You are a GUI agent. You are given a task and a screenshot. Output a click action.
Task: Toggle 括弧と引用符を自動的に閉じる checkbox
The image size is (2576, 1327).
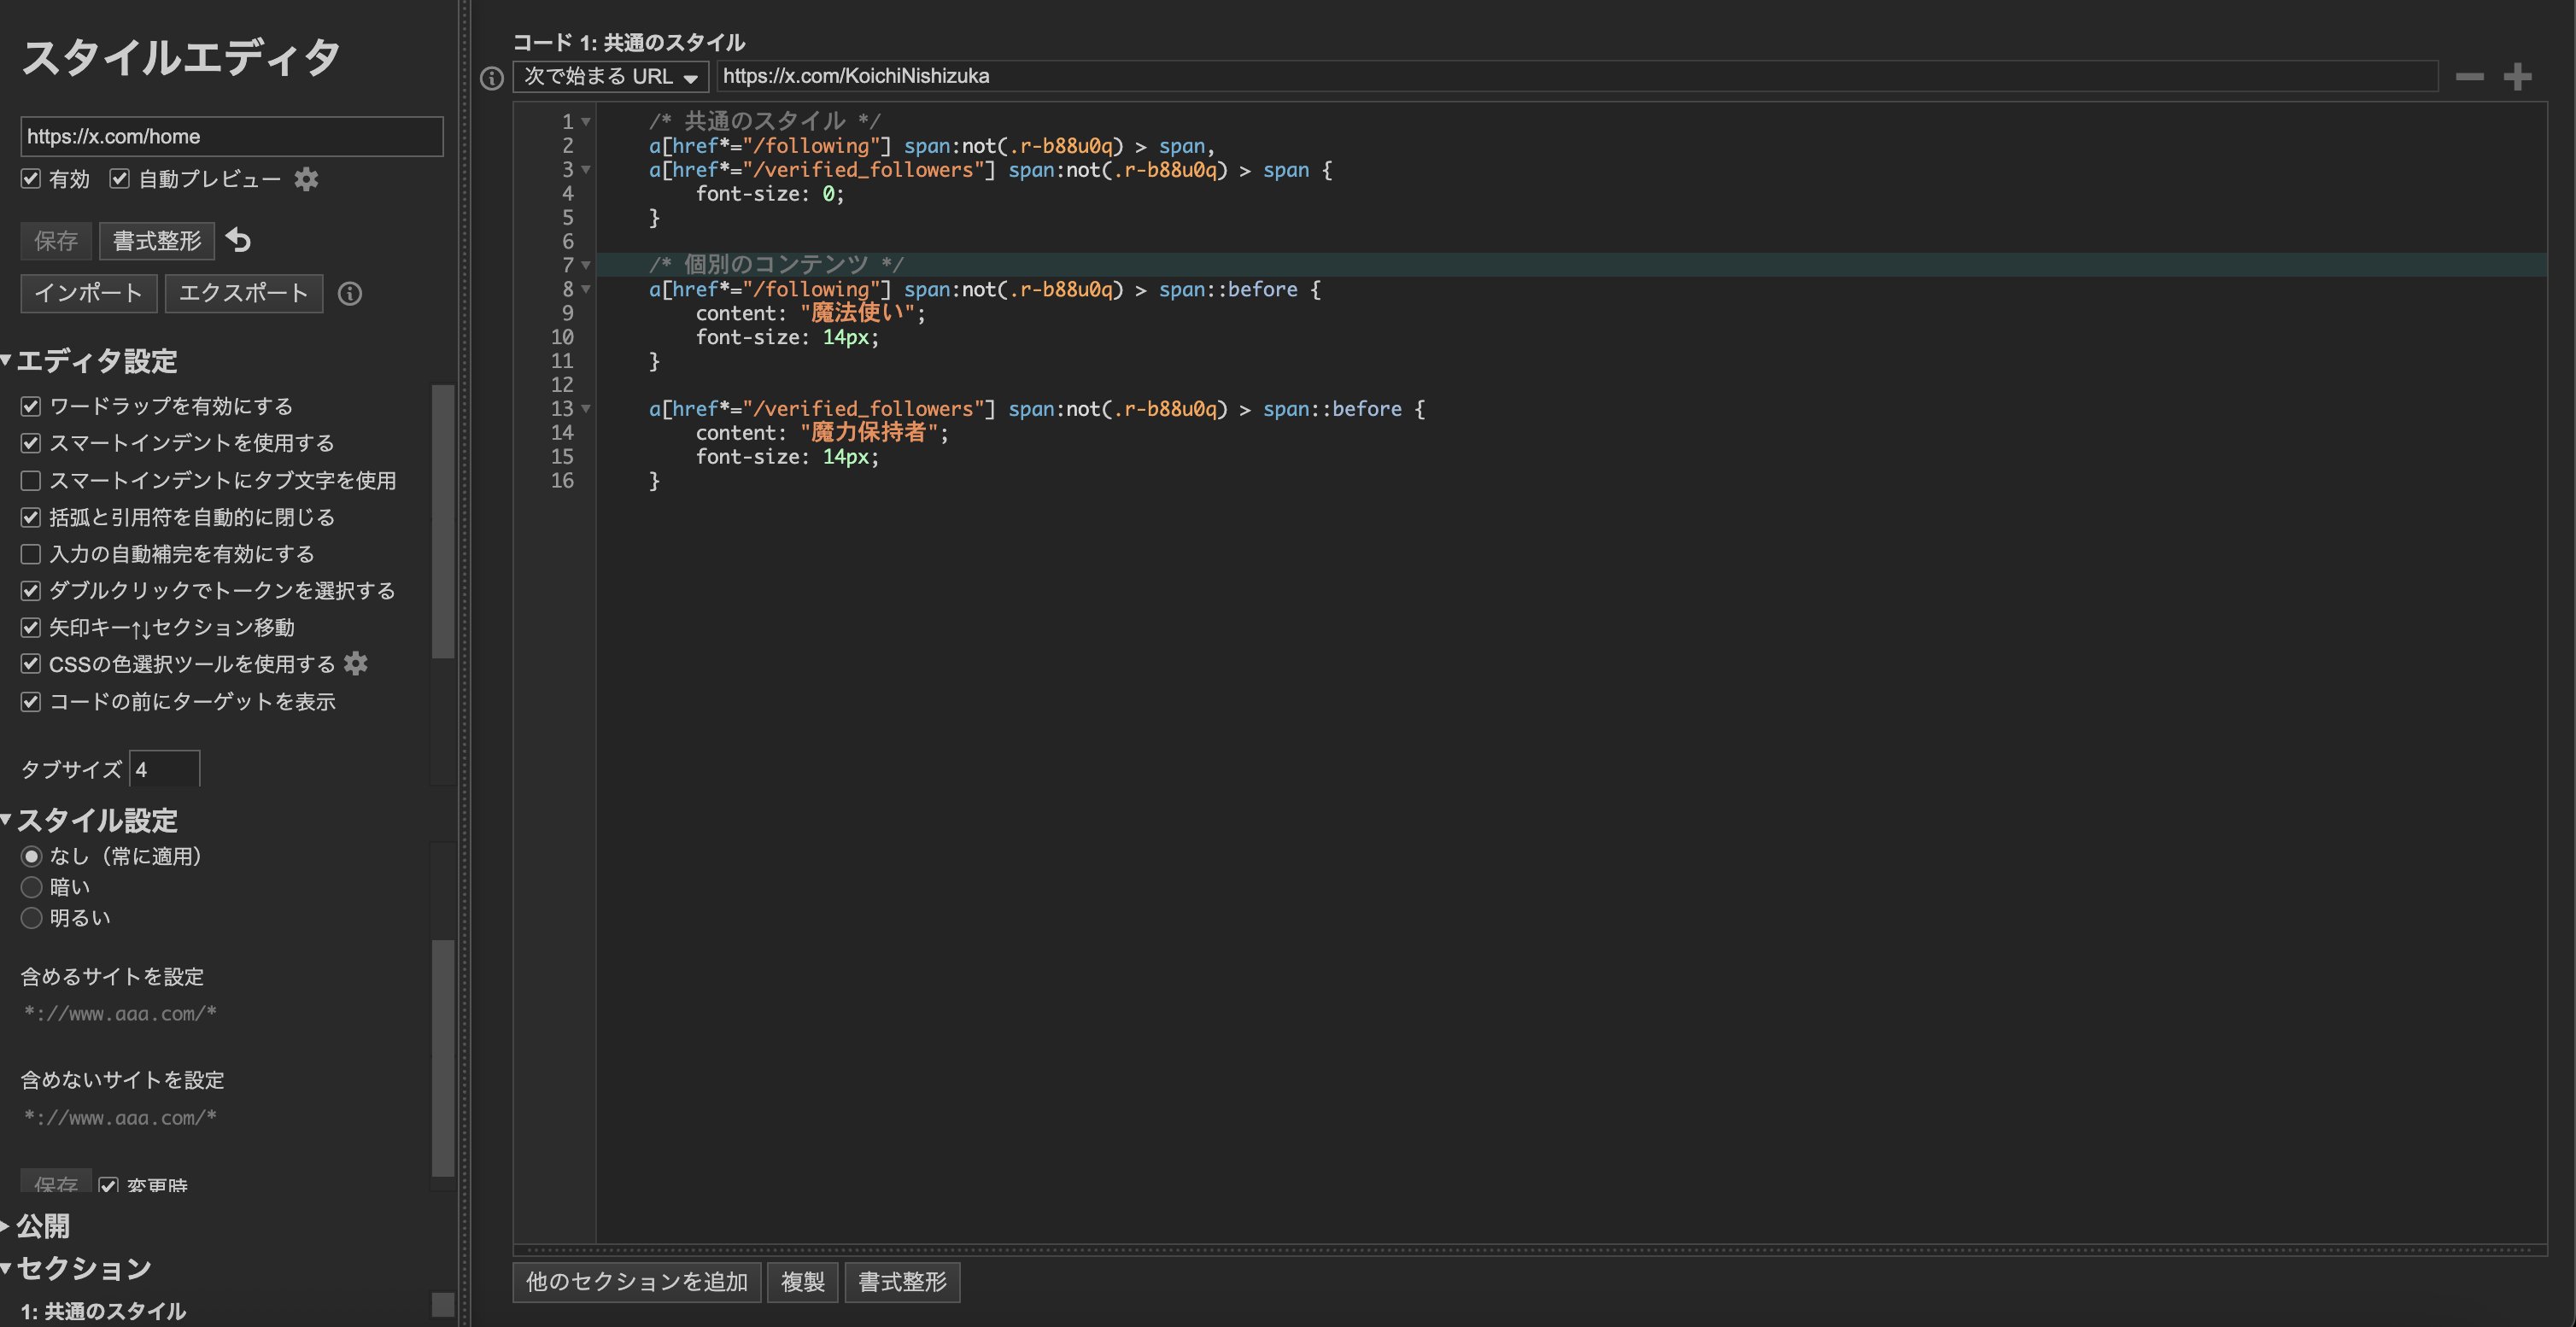click(x=31, y=517)
